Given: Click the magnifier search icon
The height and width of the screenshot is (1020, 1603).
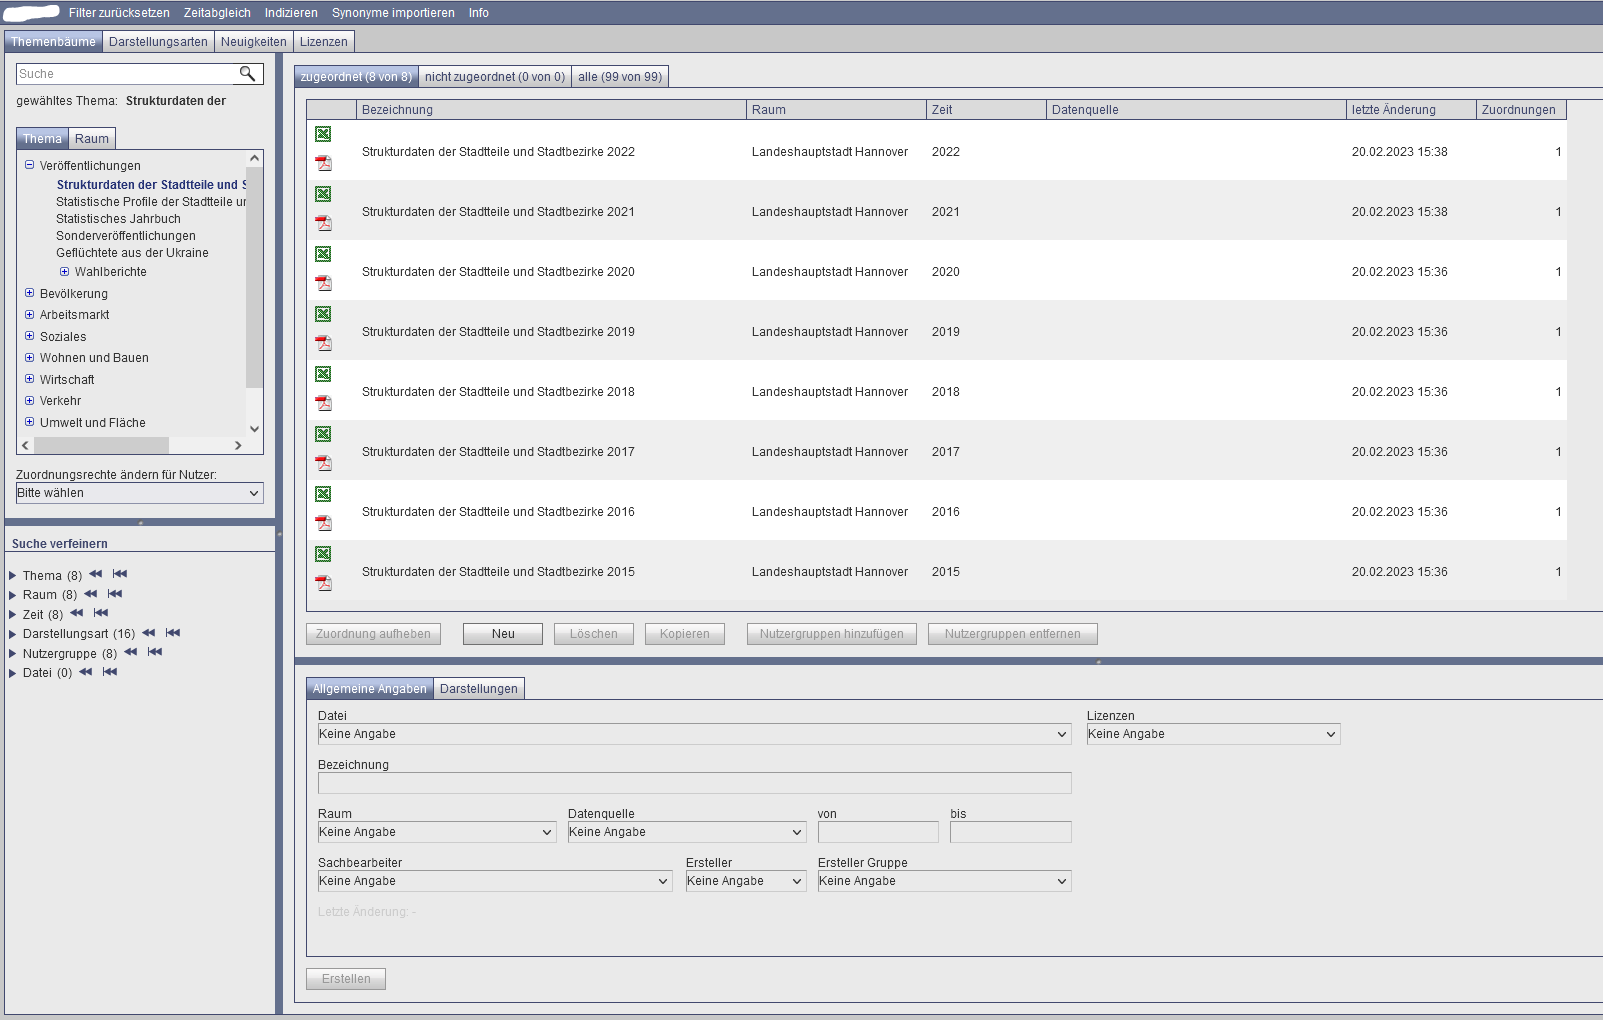Looking at the screenshot, I should [x=247, y=74].
